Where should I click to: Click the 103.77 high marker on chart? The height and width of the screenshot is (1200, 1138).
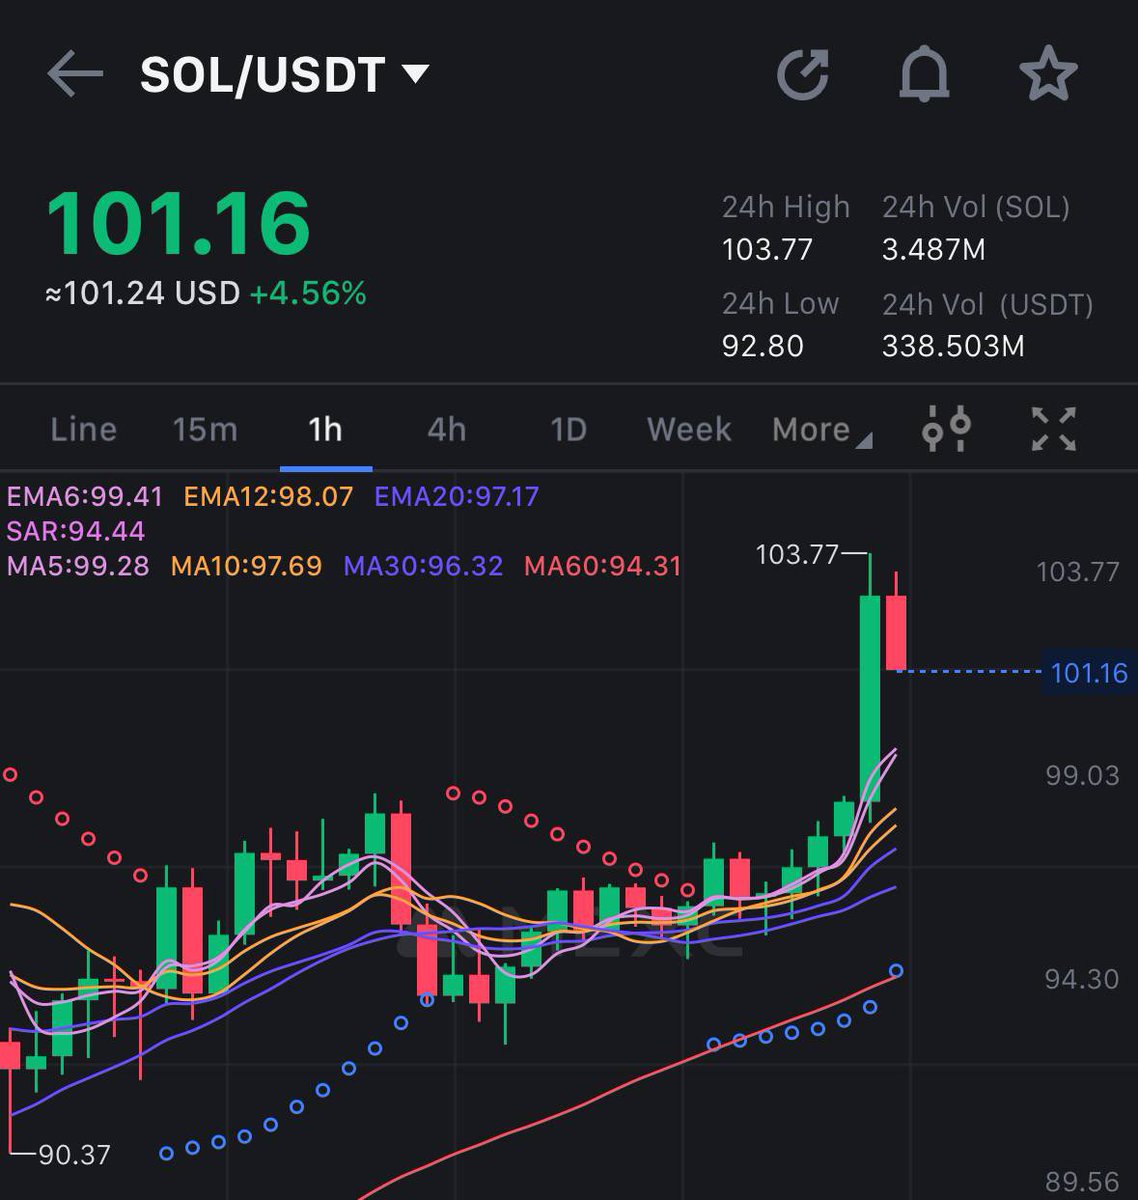click(797, 554)
